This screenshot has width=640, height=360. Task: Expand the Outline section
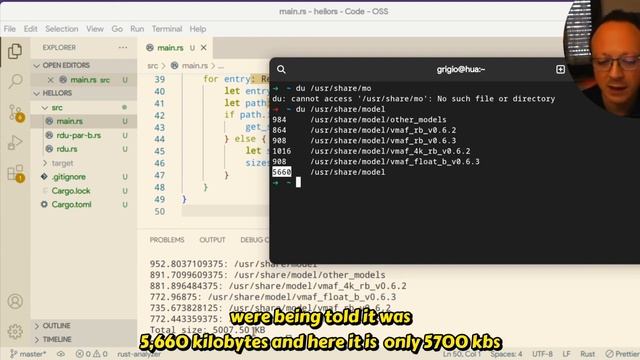(37, 326)
